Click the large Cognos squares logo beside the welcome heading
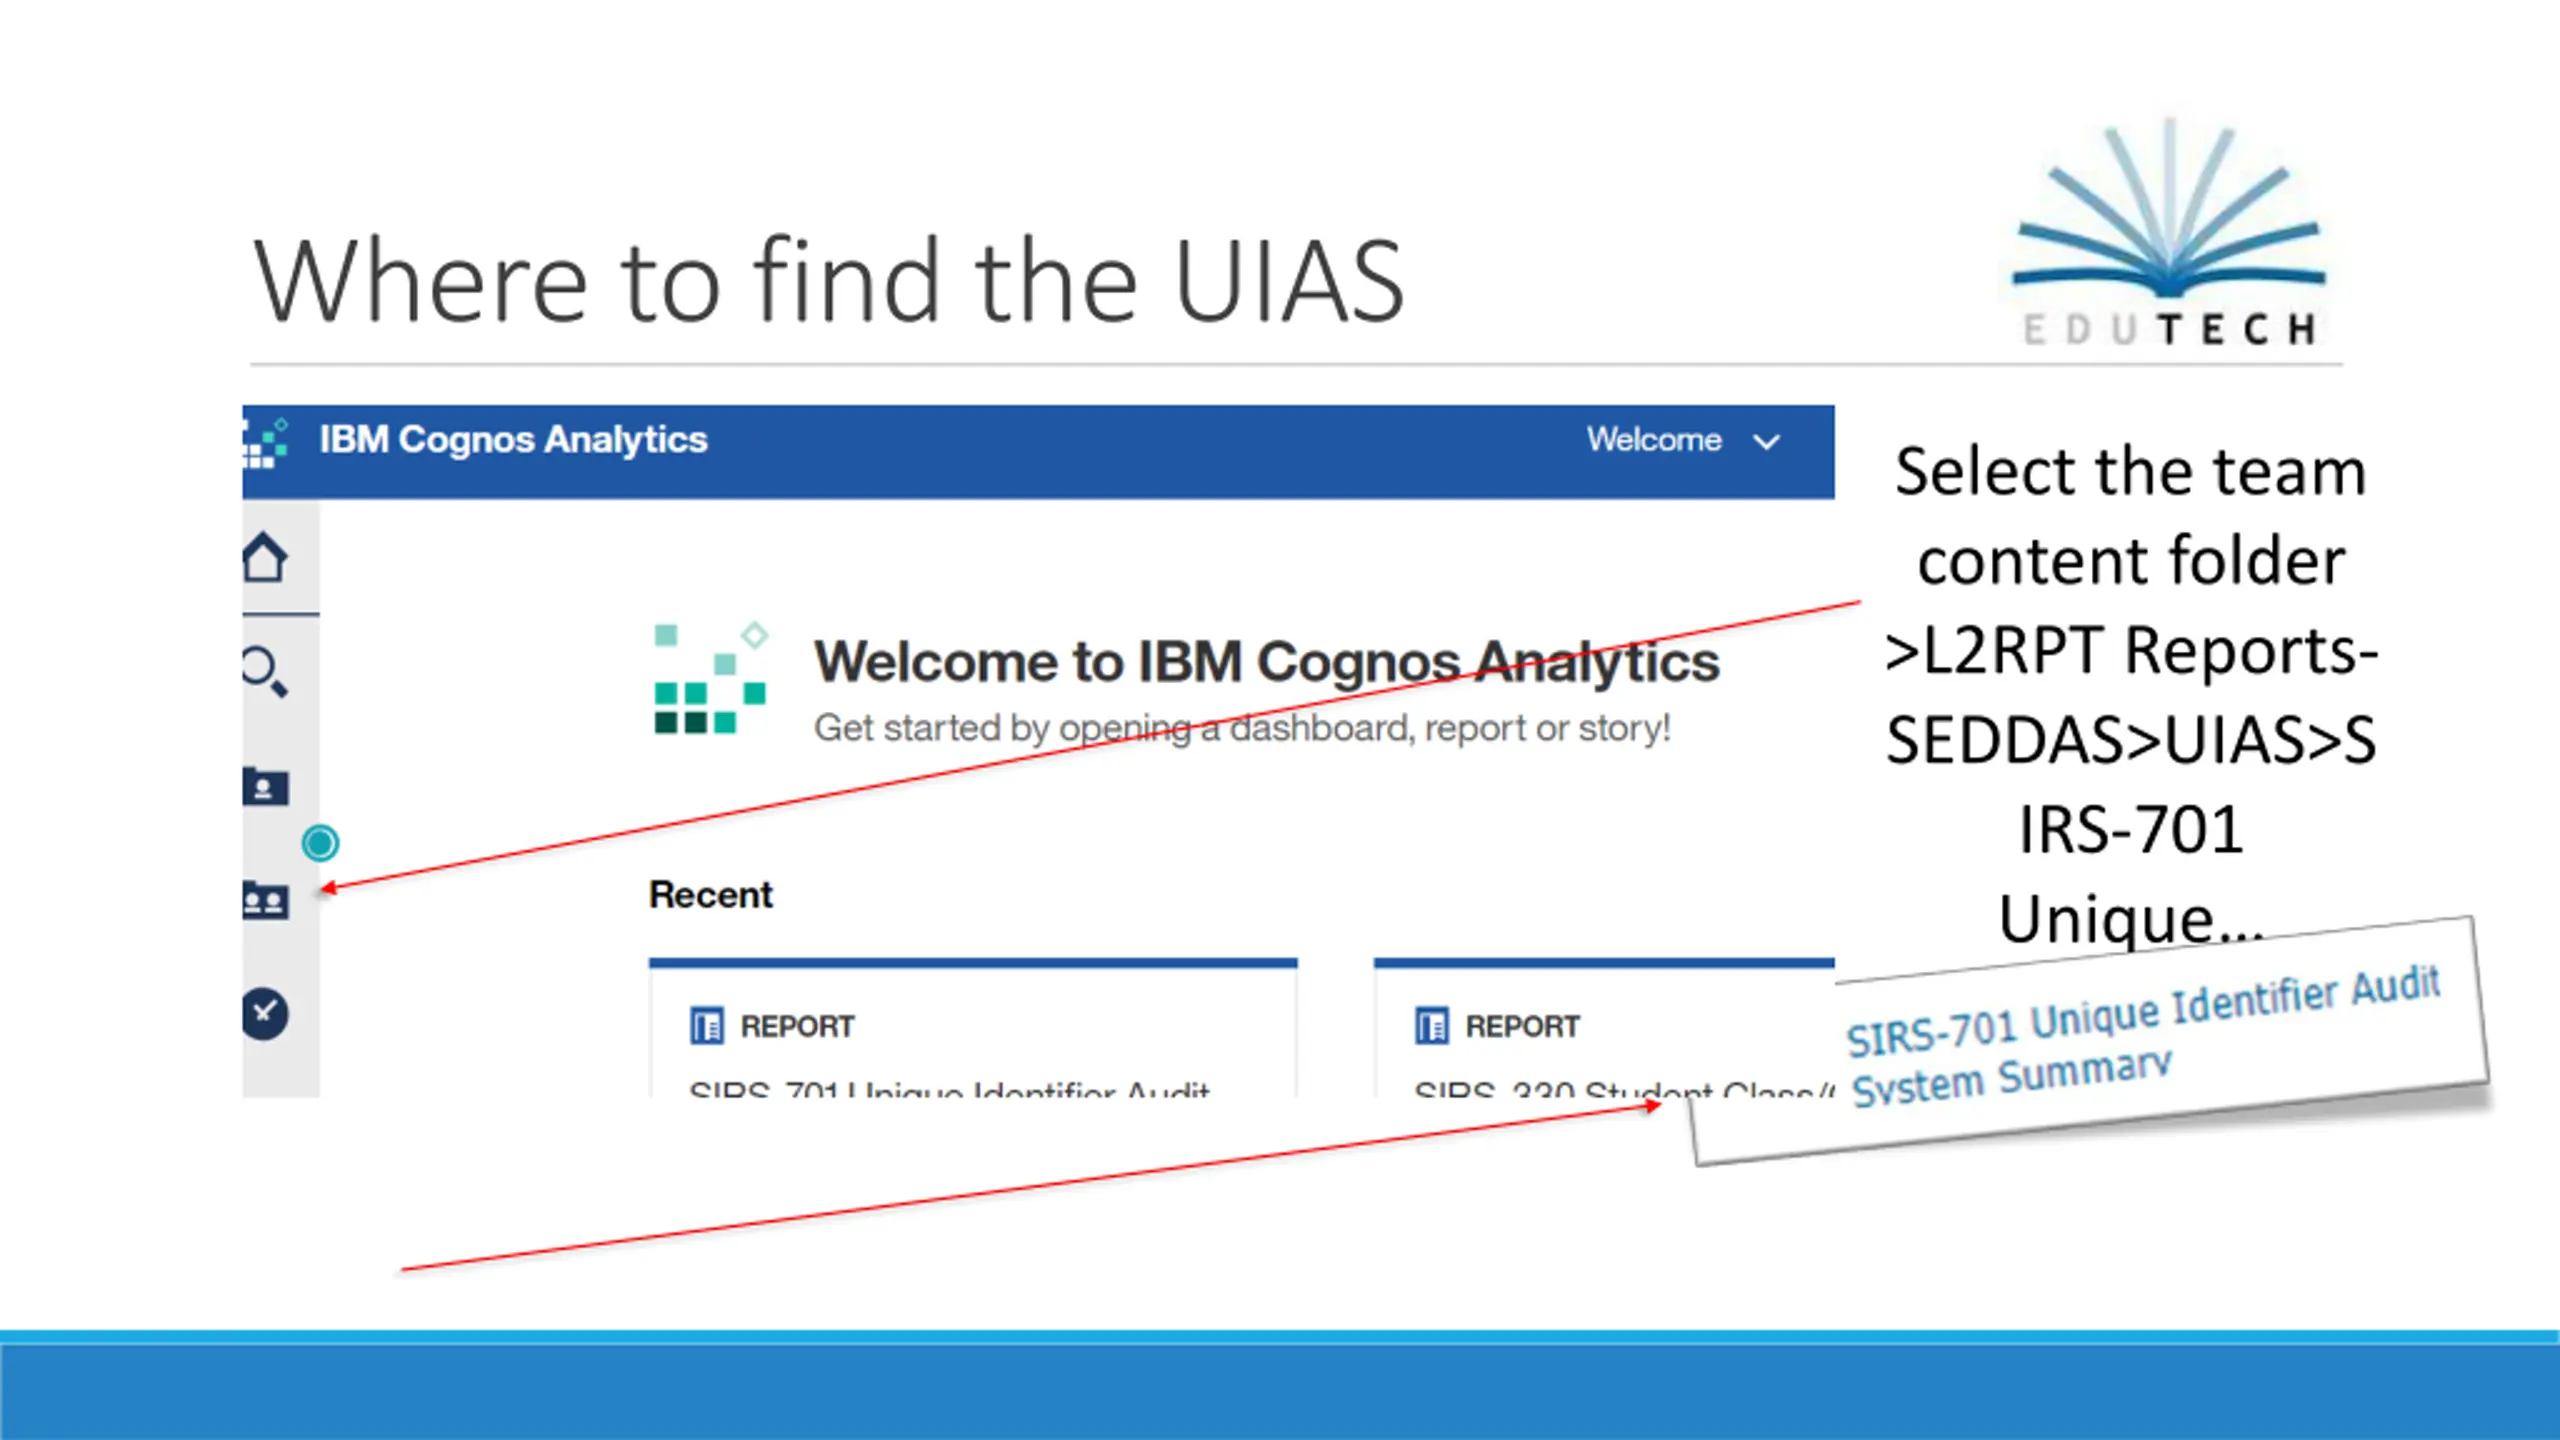2560x1440 pixels. point(711,679)
